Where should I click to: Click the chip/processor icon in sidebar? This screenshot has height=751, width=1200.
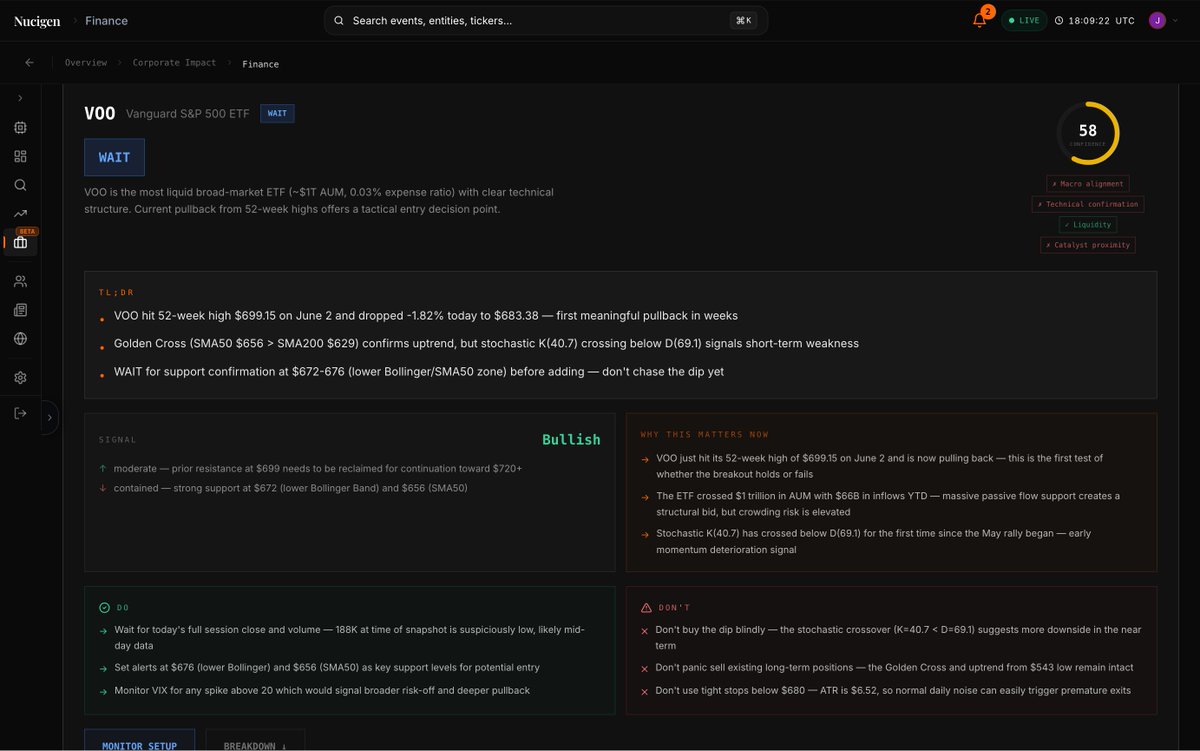tap(20, 128)
